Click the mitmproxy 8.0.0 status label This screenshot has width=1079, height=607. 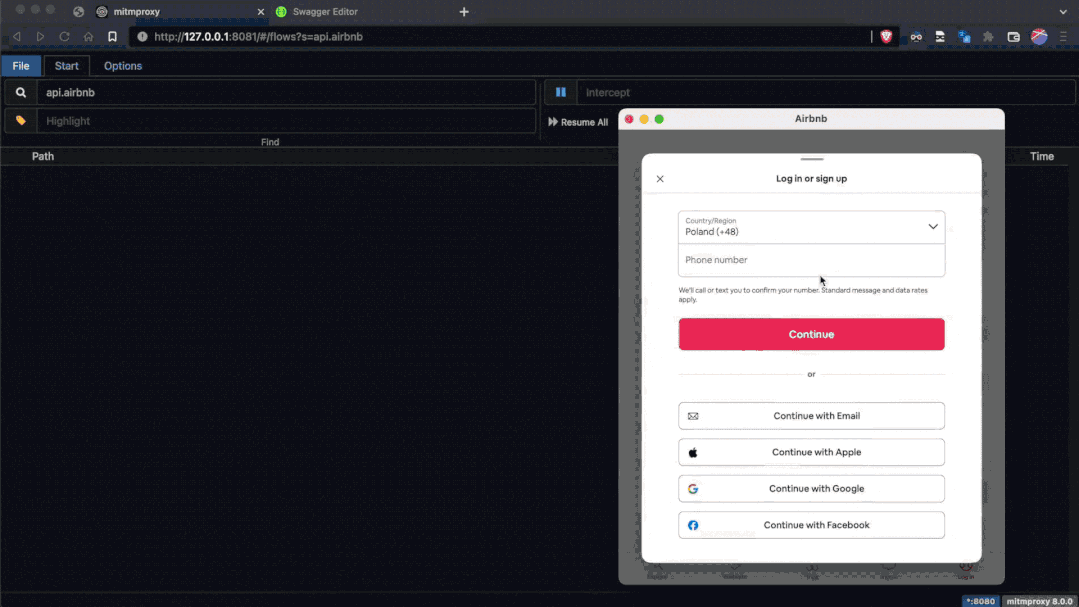click(x=1039, y=601)
